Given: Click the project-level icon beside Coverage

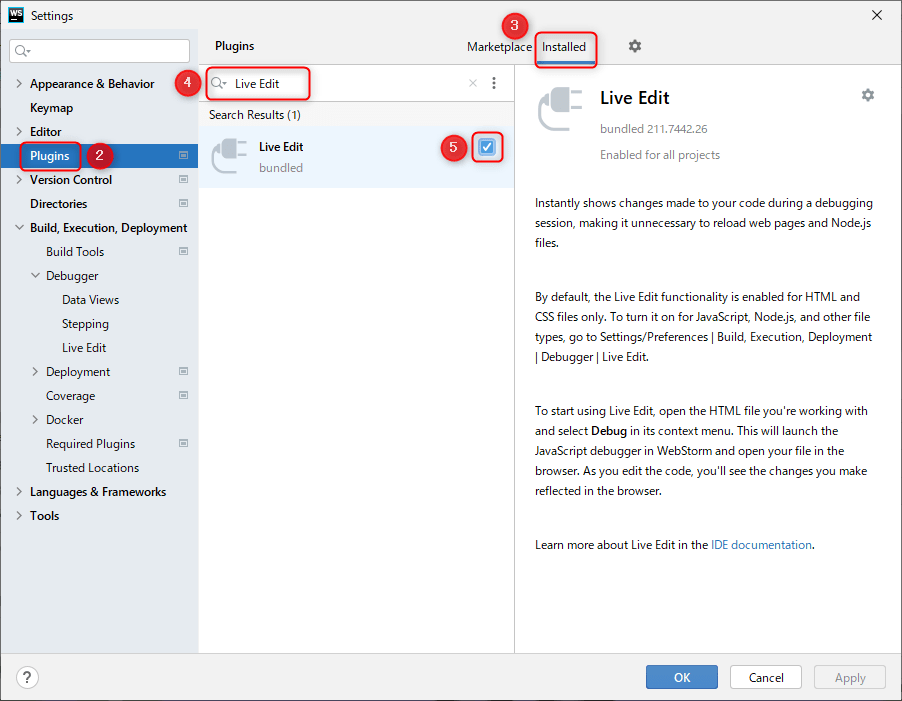Looking at the screenshot, I should (184, 396).
